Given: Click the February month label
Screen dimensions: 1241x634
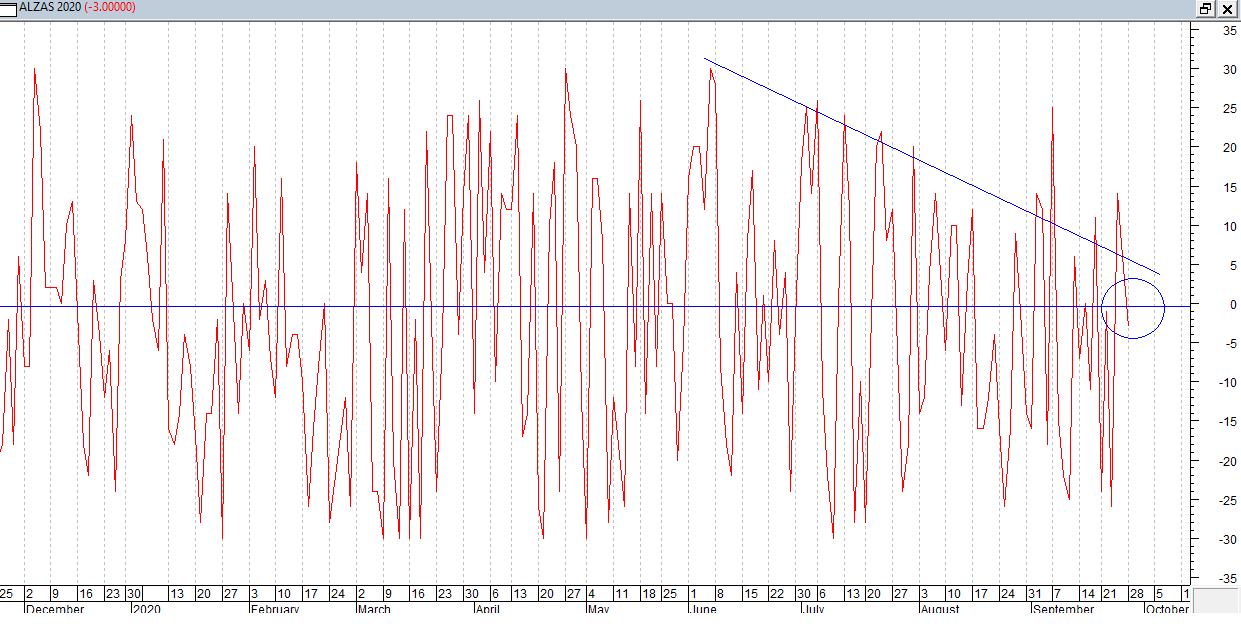Looking at the screenshot, I should 275,609.
